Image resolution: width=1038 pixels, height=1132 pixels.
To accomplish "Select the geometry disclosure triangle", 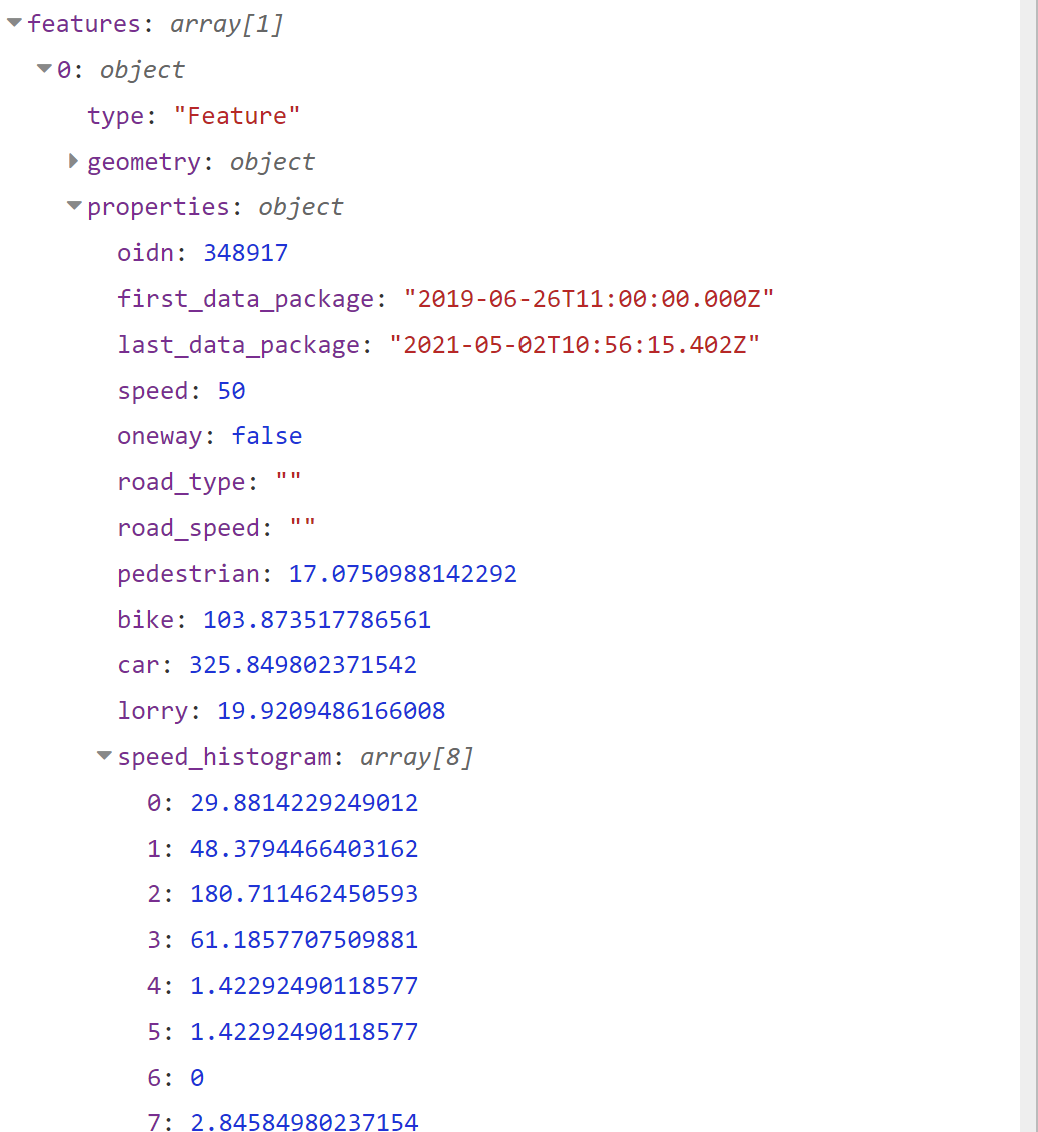I will click(x=74, y=161).
